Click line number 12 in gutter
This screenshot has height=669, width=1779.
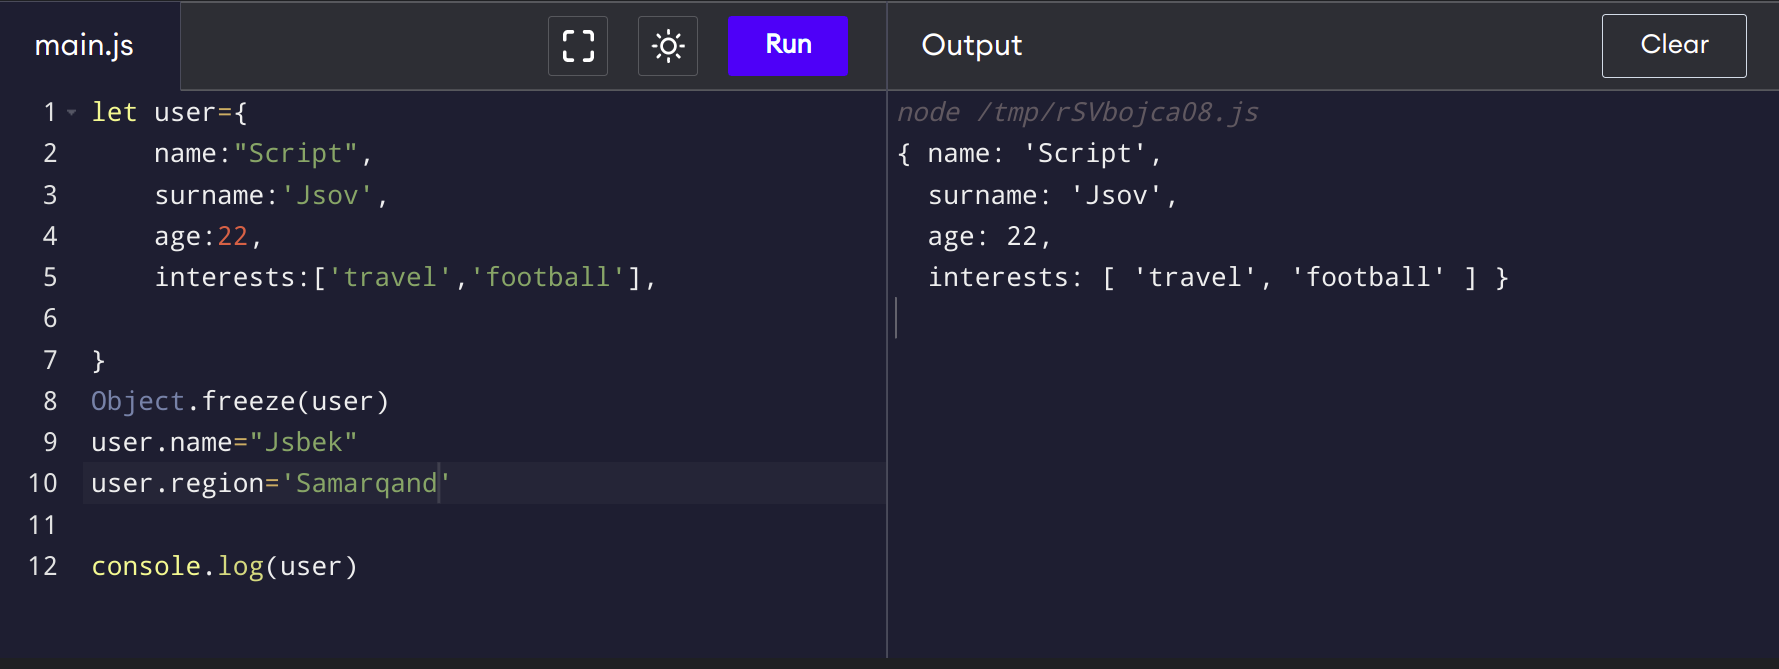click(x=43, y=567)
